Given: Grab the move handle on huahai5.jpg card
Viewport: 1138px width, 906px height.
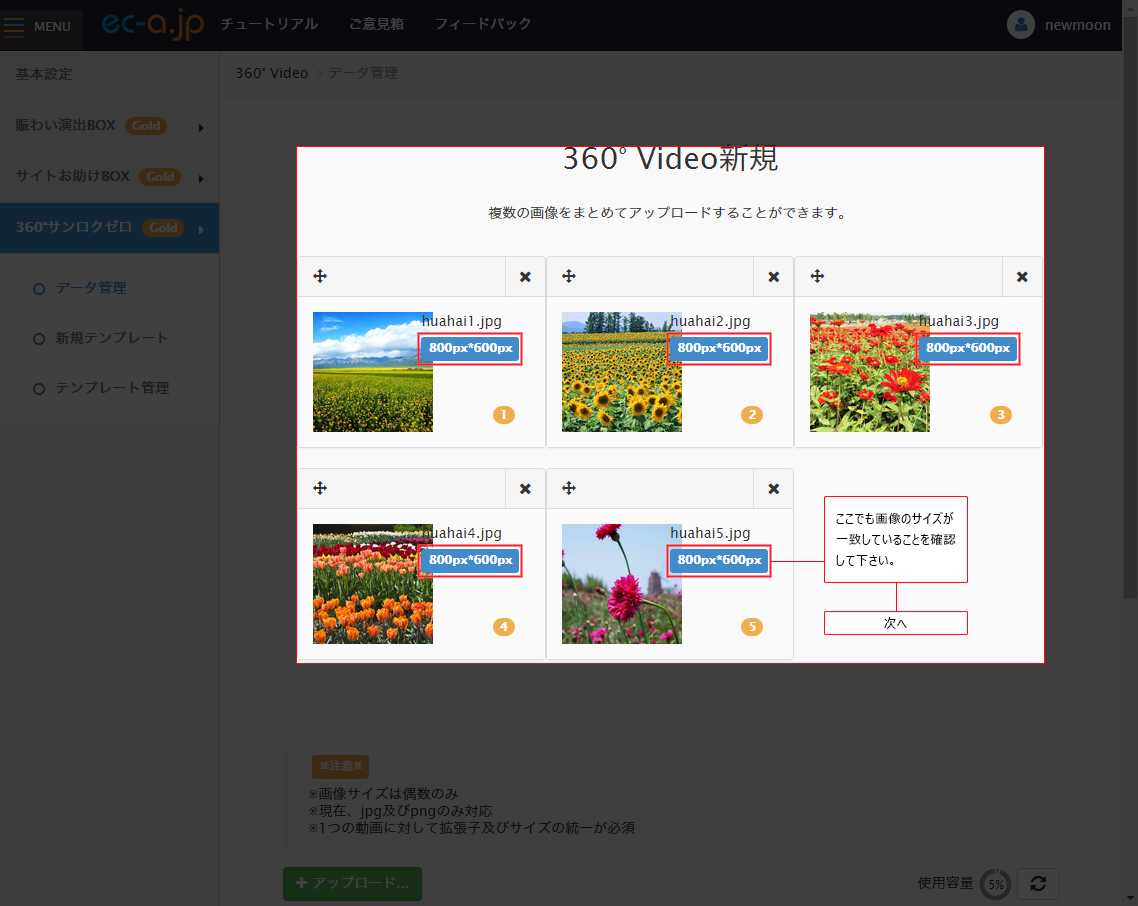Looking at the screenshot, I should click(569, 488).
